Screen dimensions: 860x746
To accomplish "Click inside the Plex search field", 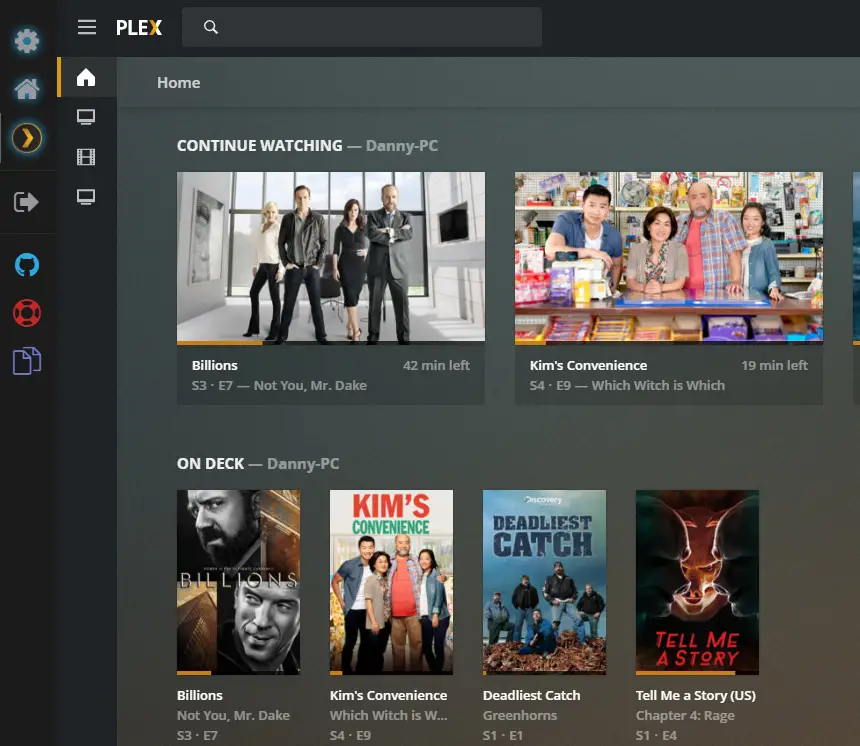I will pyautogui.click(x=361, y=27).
